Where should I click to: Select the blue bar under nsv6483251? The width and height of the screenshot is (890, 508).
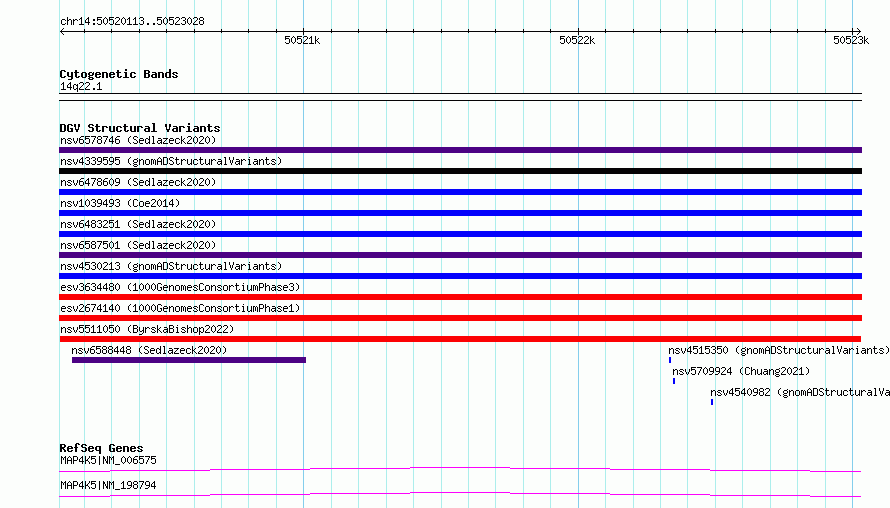[460, 234]
